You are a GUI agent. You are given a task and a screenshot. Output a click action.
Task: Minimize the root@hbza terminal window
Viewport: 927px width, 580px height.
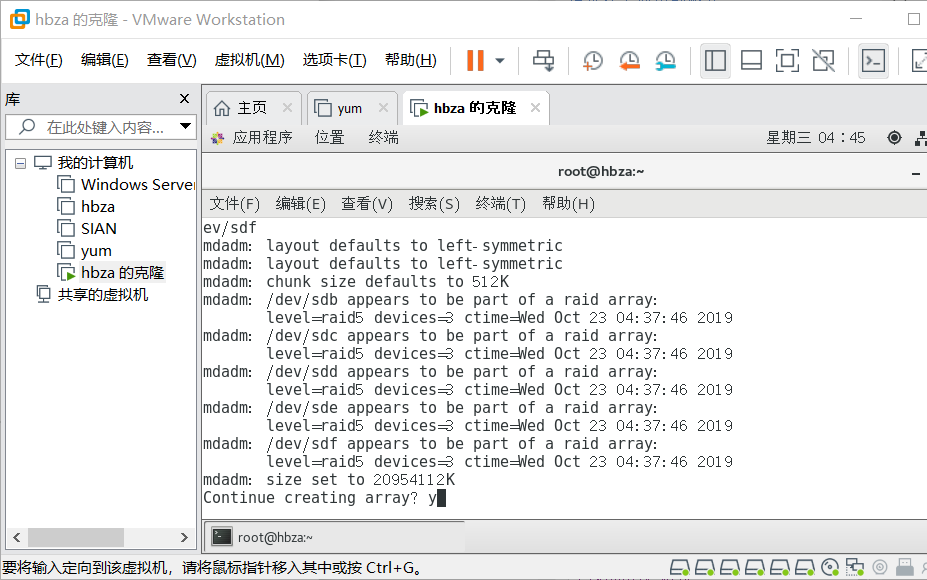(x=916, y=174)
